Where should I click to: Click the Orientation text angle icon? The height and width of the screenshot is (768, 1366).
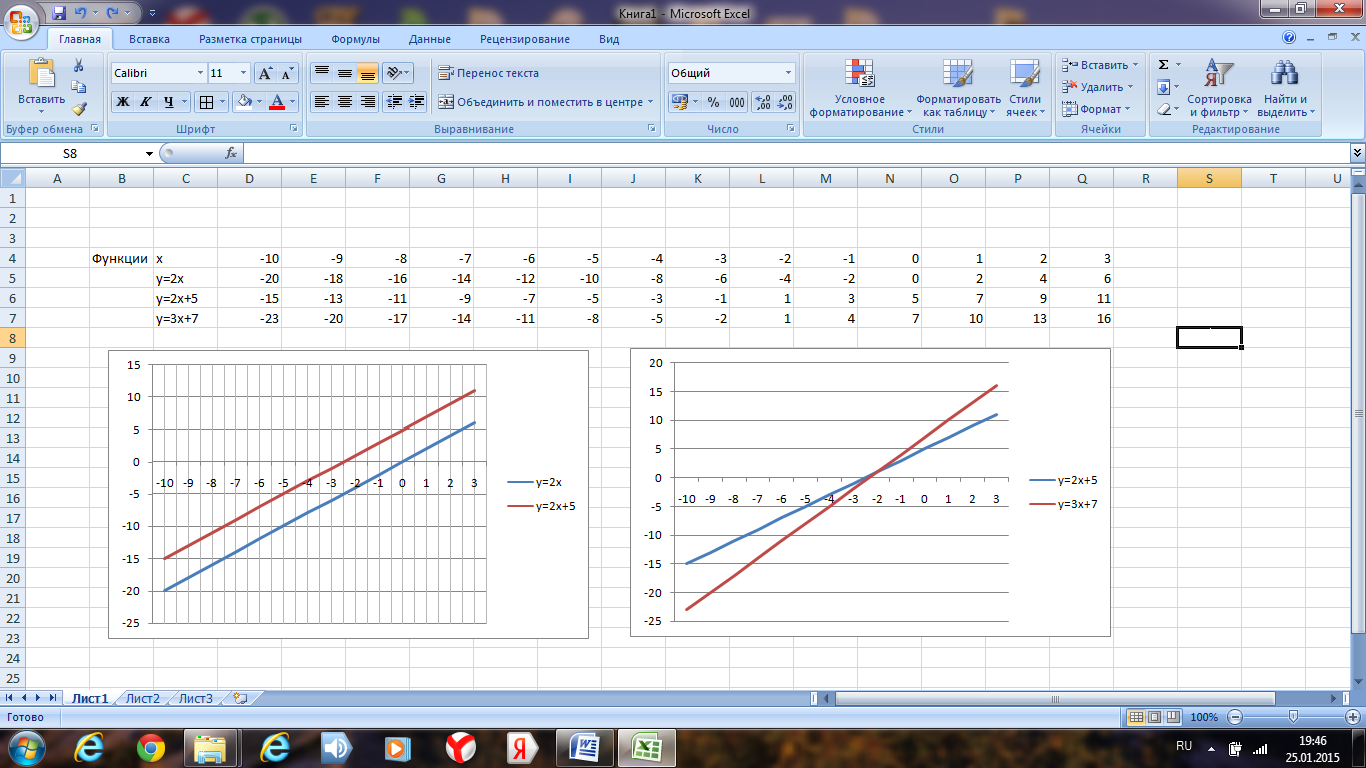coord(398,72)
